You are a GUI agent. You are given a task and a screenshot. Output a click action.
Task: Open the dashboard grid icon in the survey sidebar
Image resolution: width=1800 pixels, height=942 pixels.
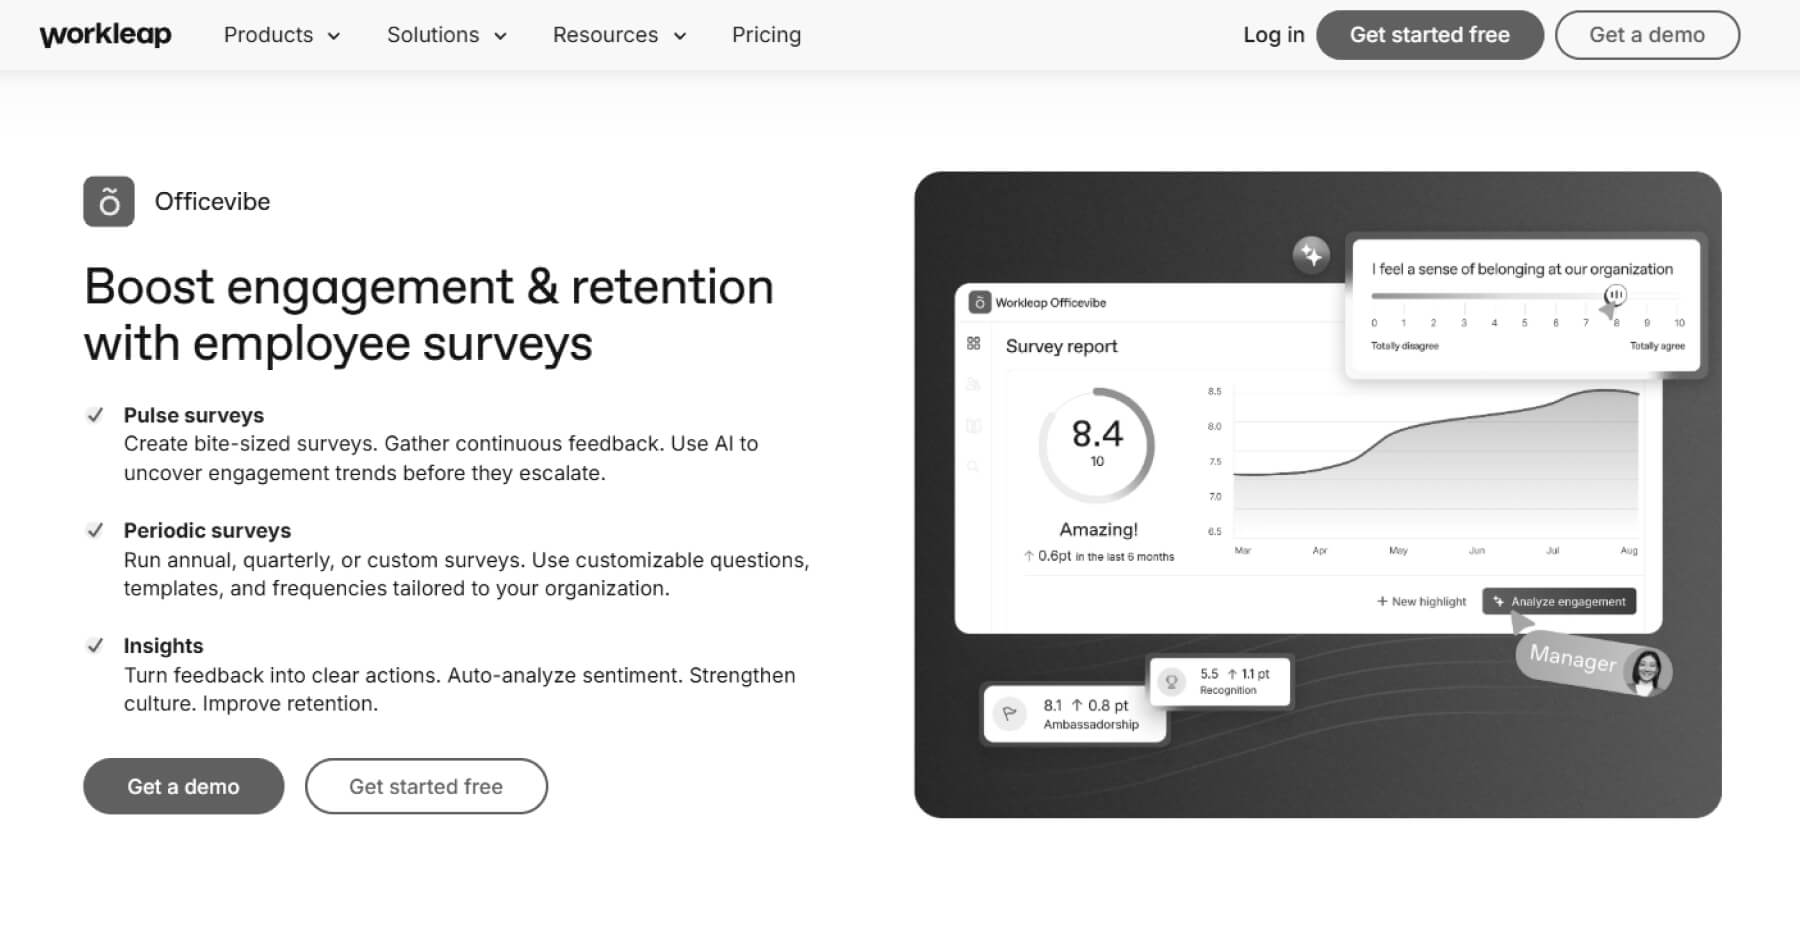click(x=975, y=343)
